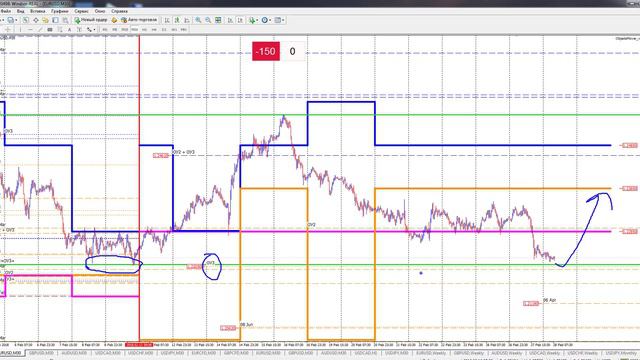Image resolution: width=640 pixels, height=360 pixels.
Task: Select the Text Label tool
Action: point(79,29)
